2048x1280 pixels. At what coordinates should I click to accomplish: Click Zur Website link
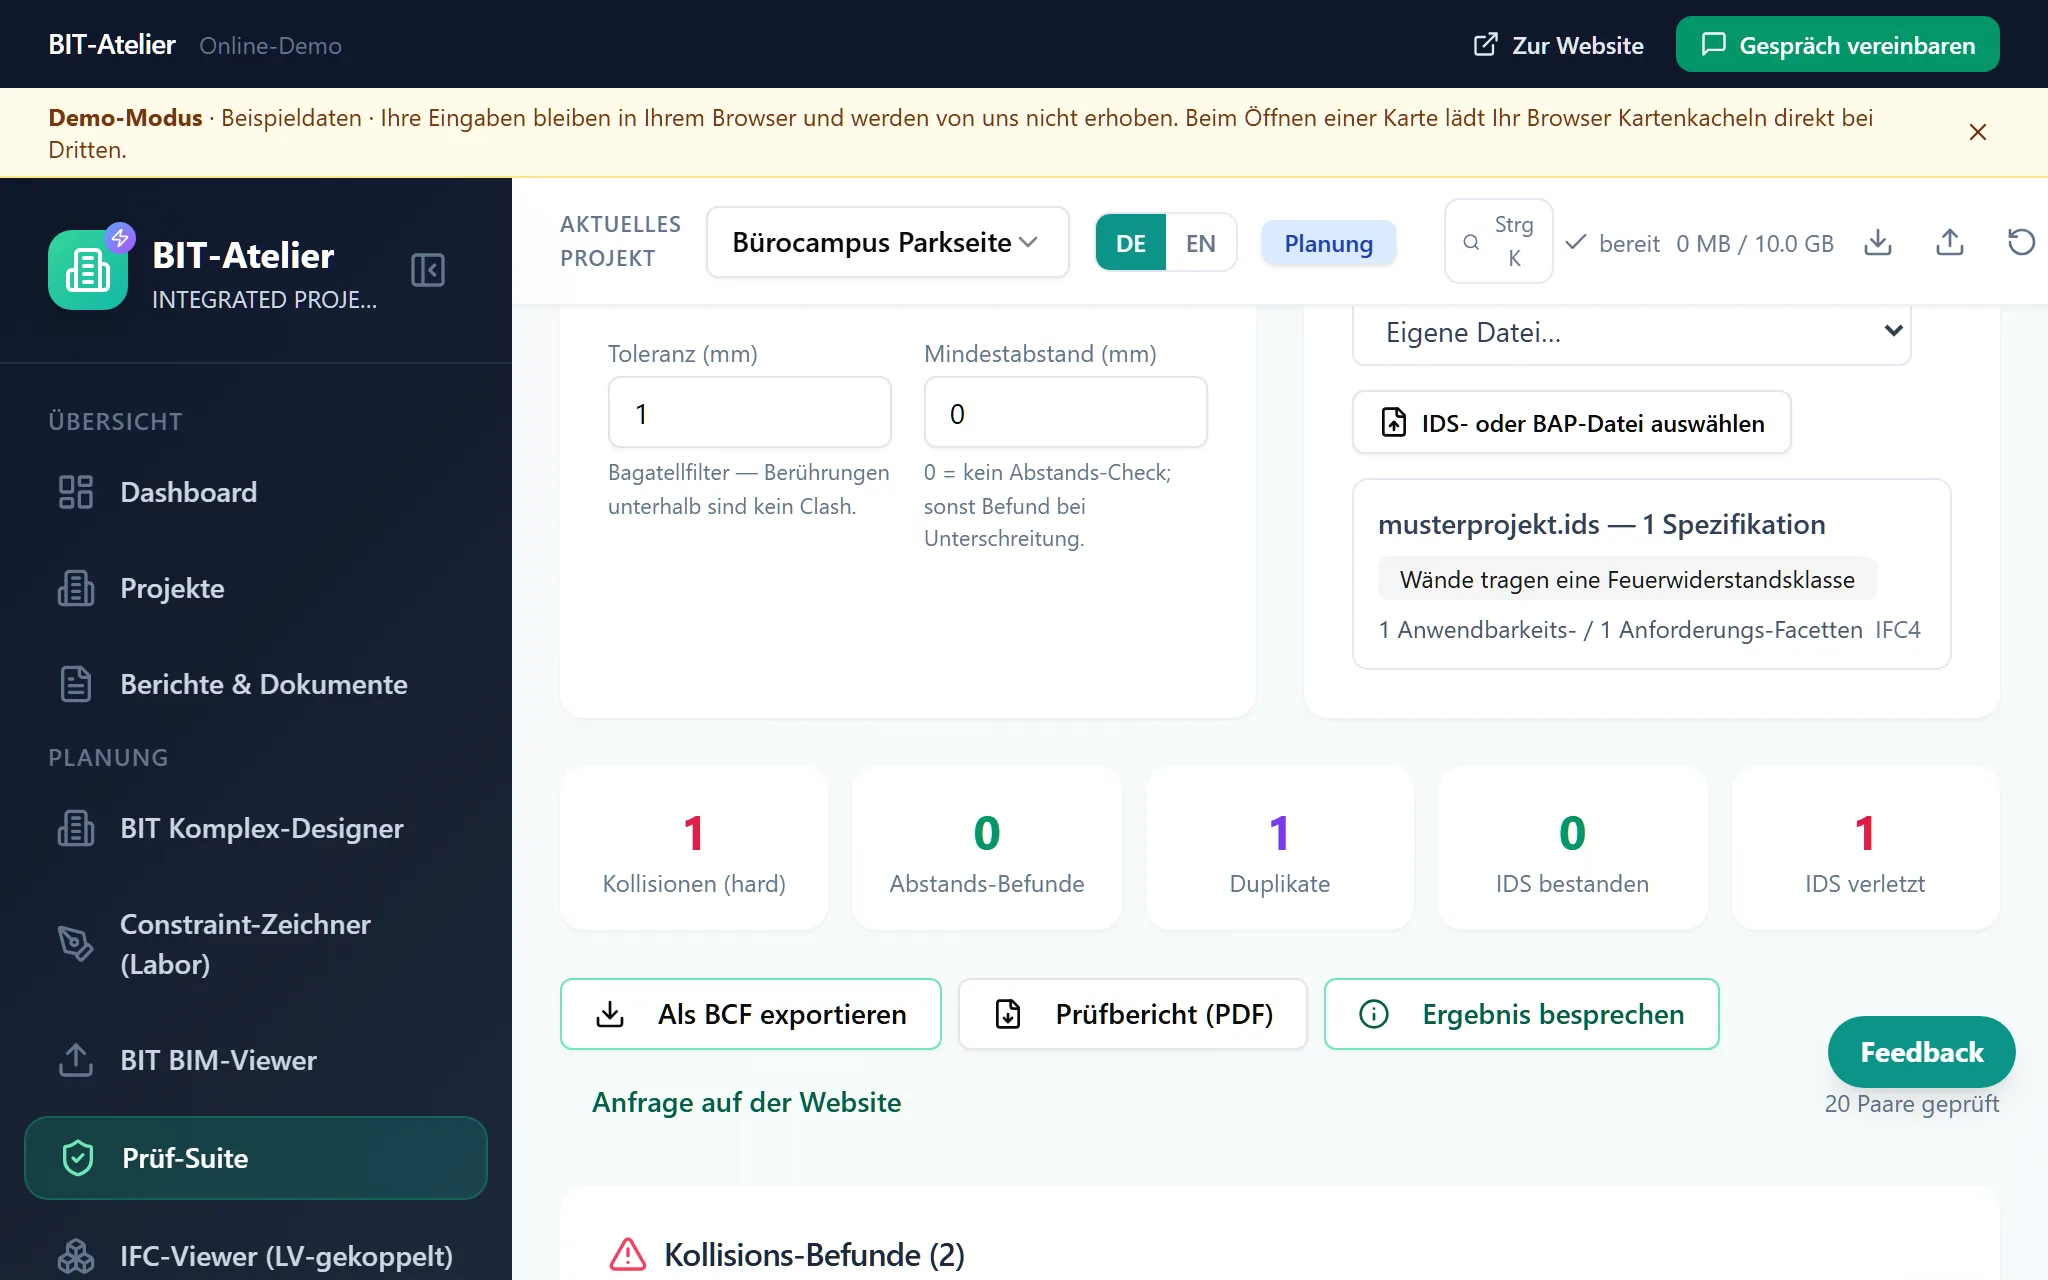click(x=1558, y=45)
